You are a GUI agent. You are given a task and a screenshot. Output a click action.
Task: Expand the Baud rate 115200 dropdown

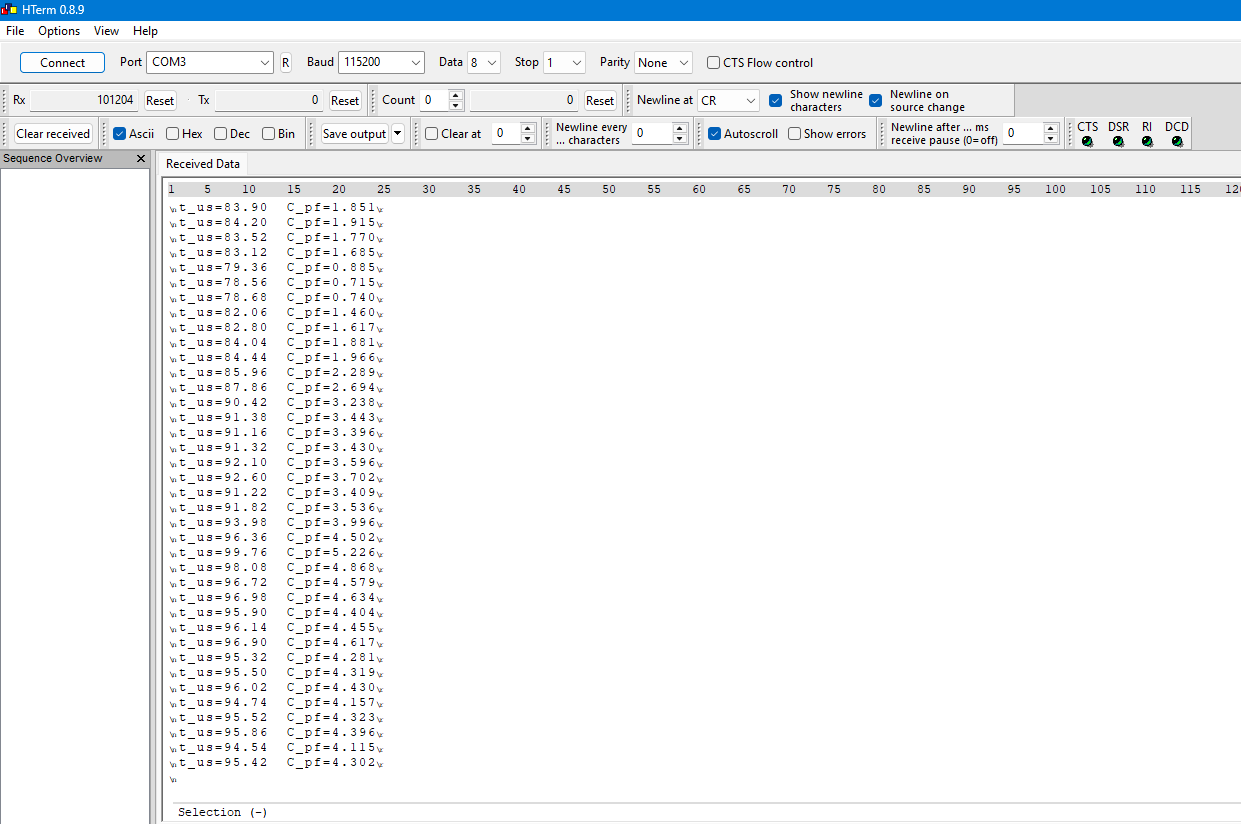[381, 63]
